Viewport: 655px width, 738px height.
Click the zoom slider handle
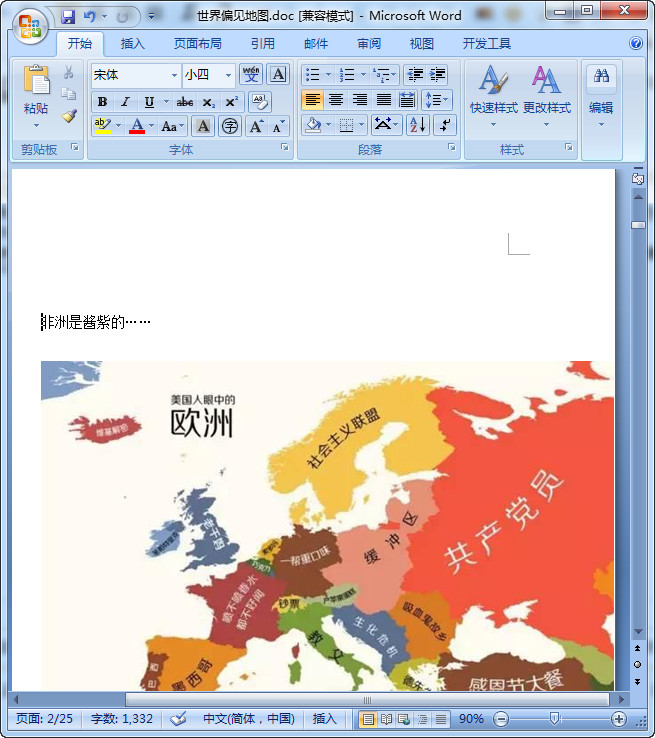coord(554,718)
